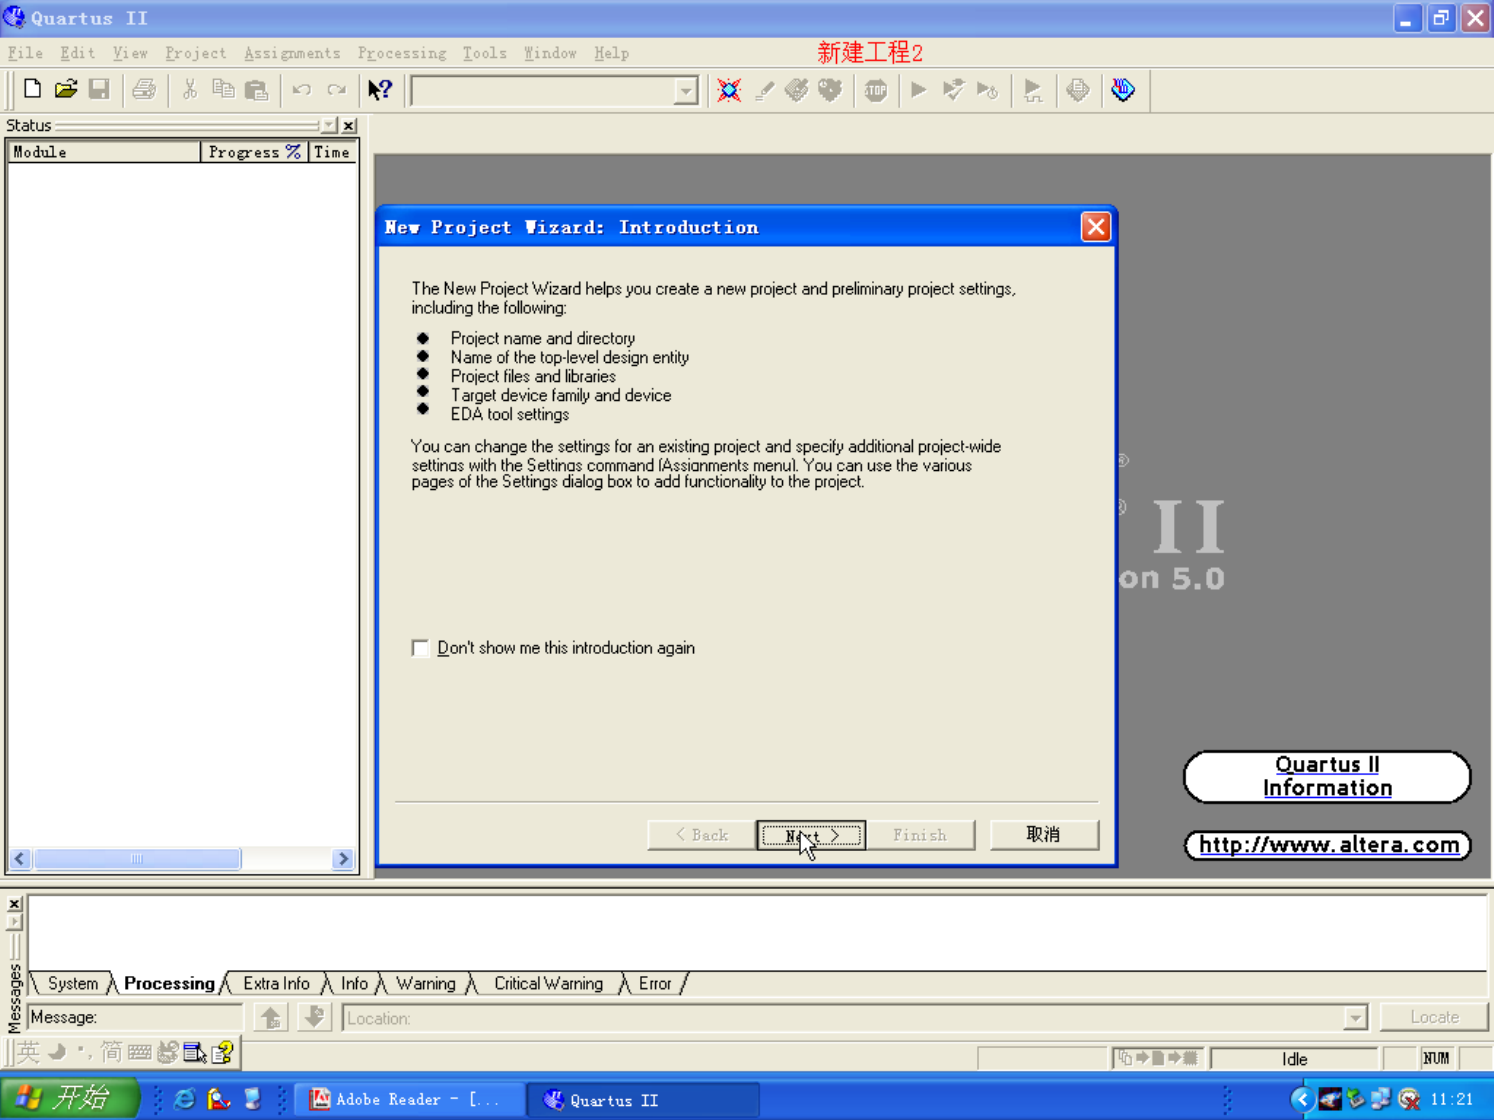Image resolution: width=1494 pixels, height=1120 pixels.
Task: Click the 开始 Start button
Action: click(x=69, y=1098)
